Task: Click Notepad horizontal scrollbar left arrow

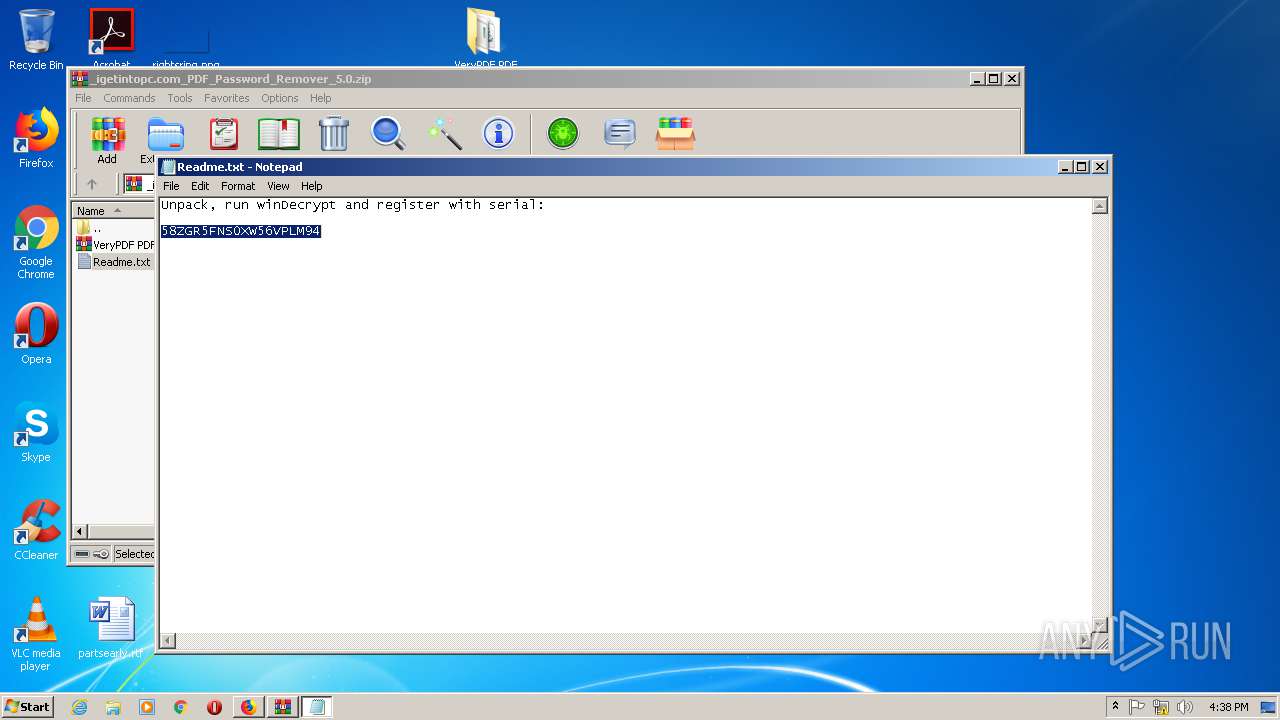Action: click(168, 640)
